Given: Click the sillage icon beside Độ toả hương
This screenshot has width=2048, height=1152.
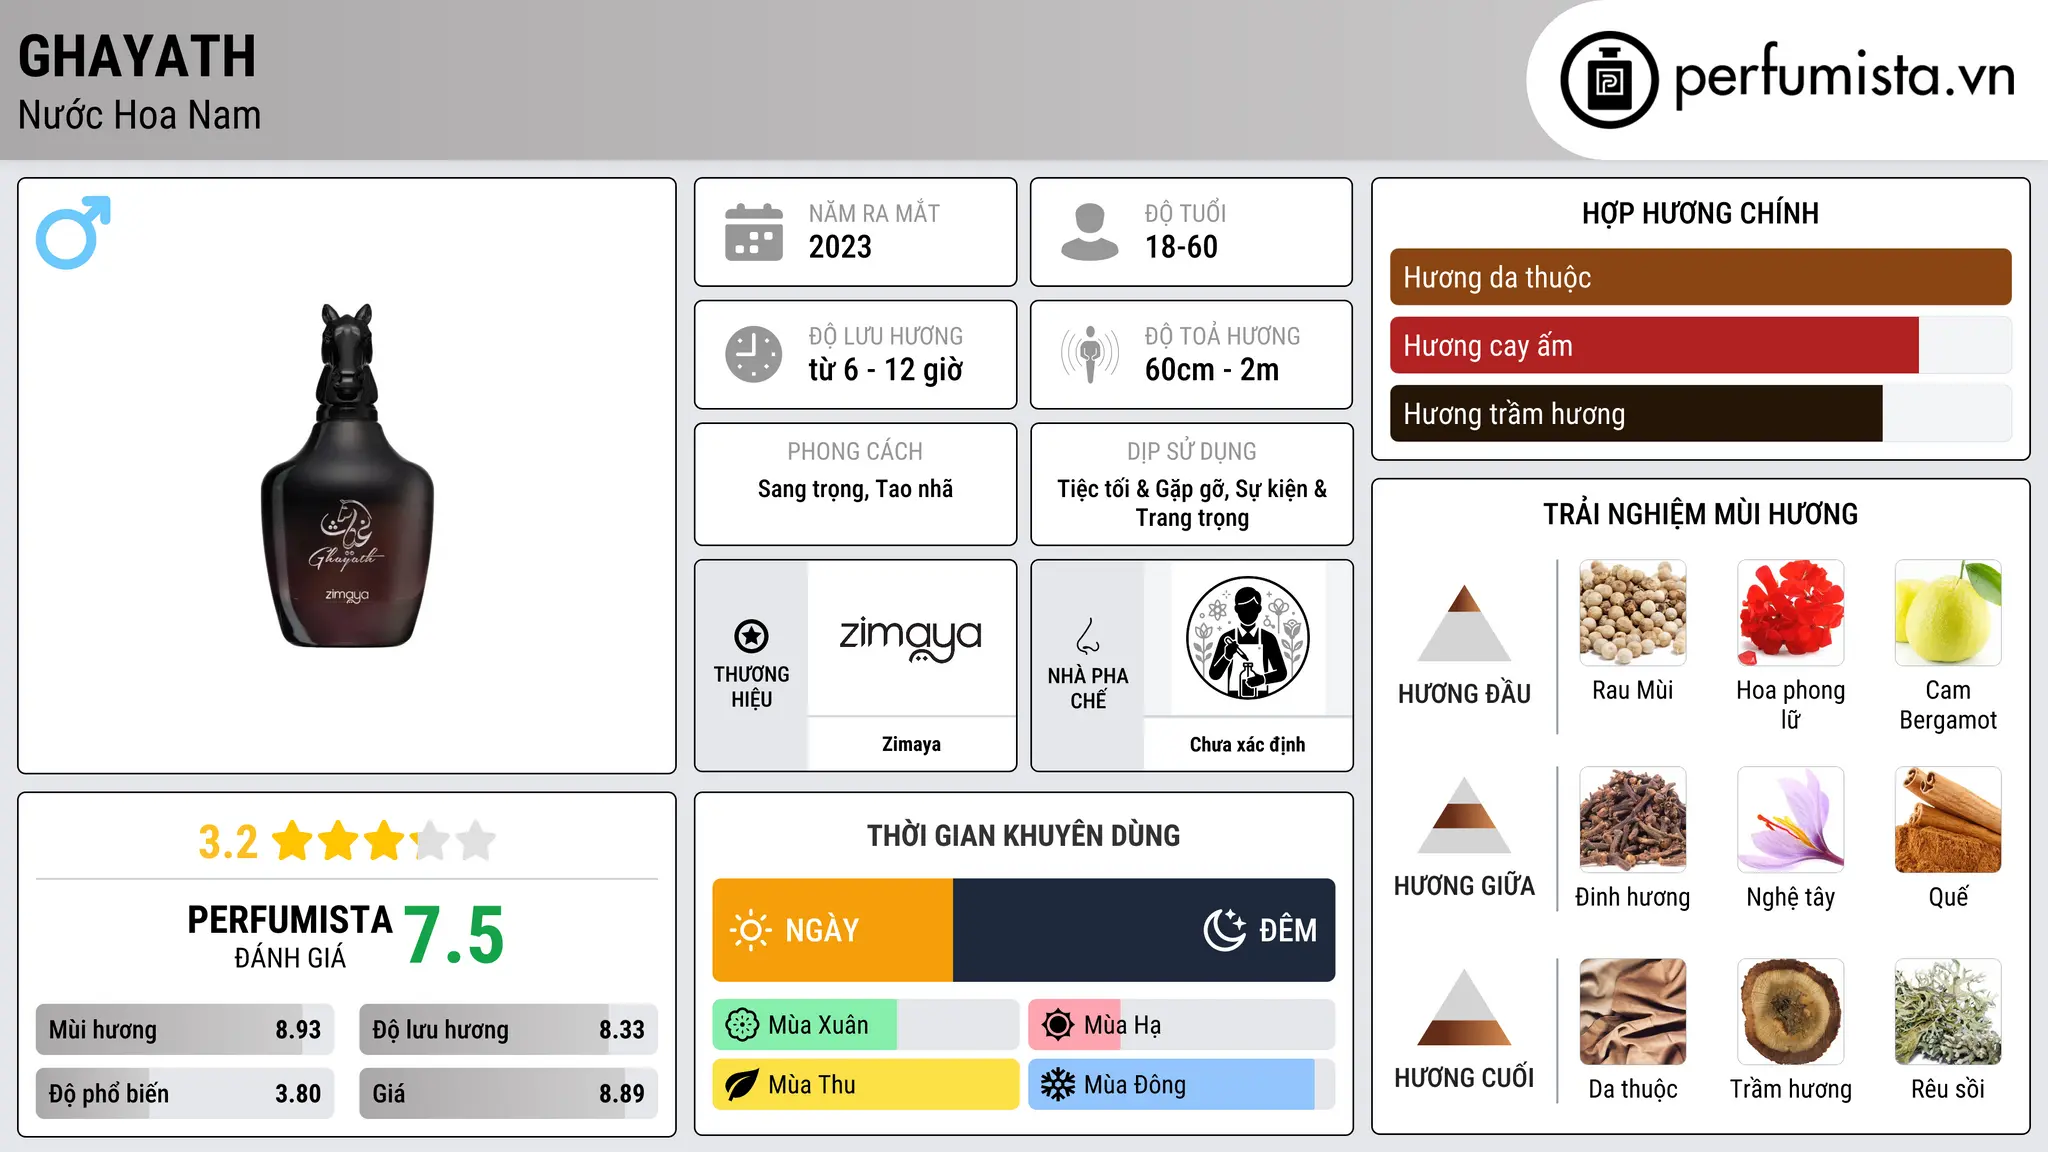Looking at the screenshot, I should point(1089,354).
